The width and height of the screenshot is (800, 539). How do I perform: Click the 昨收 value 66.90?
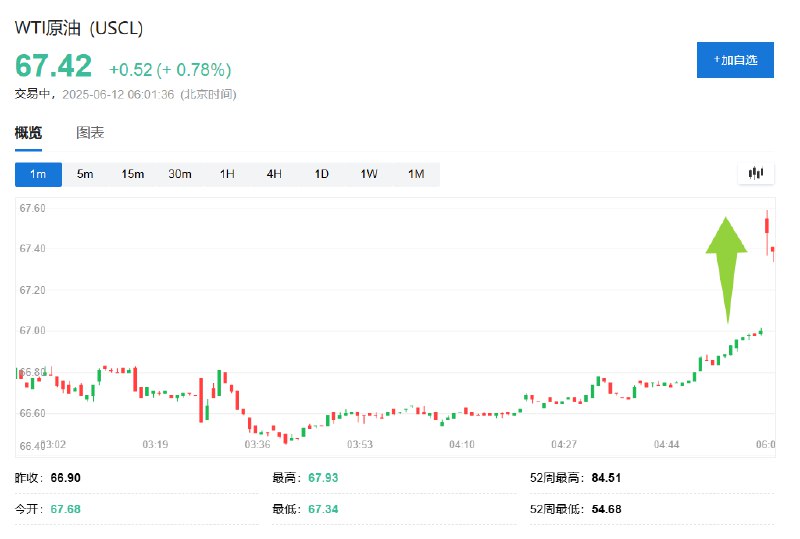click(65, 478)
